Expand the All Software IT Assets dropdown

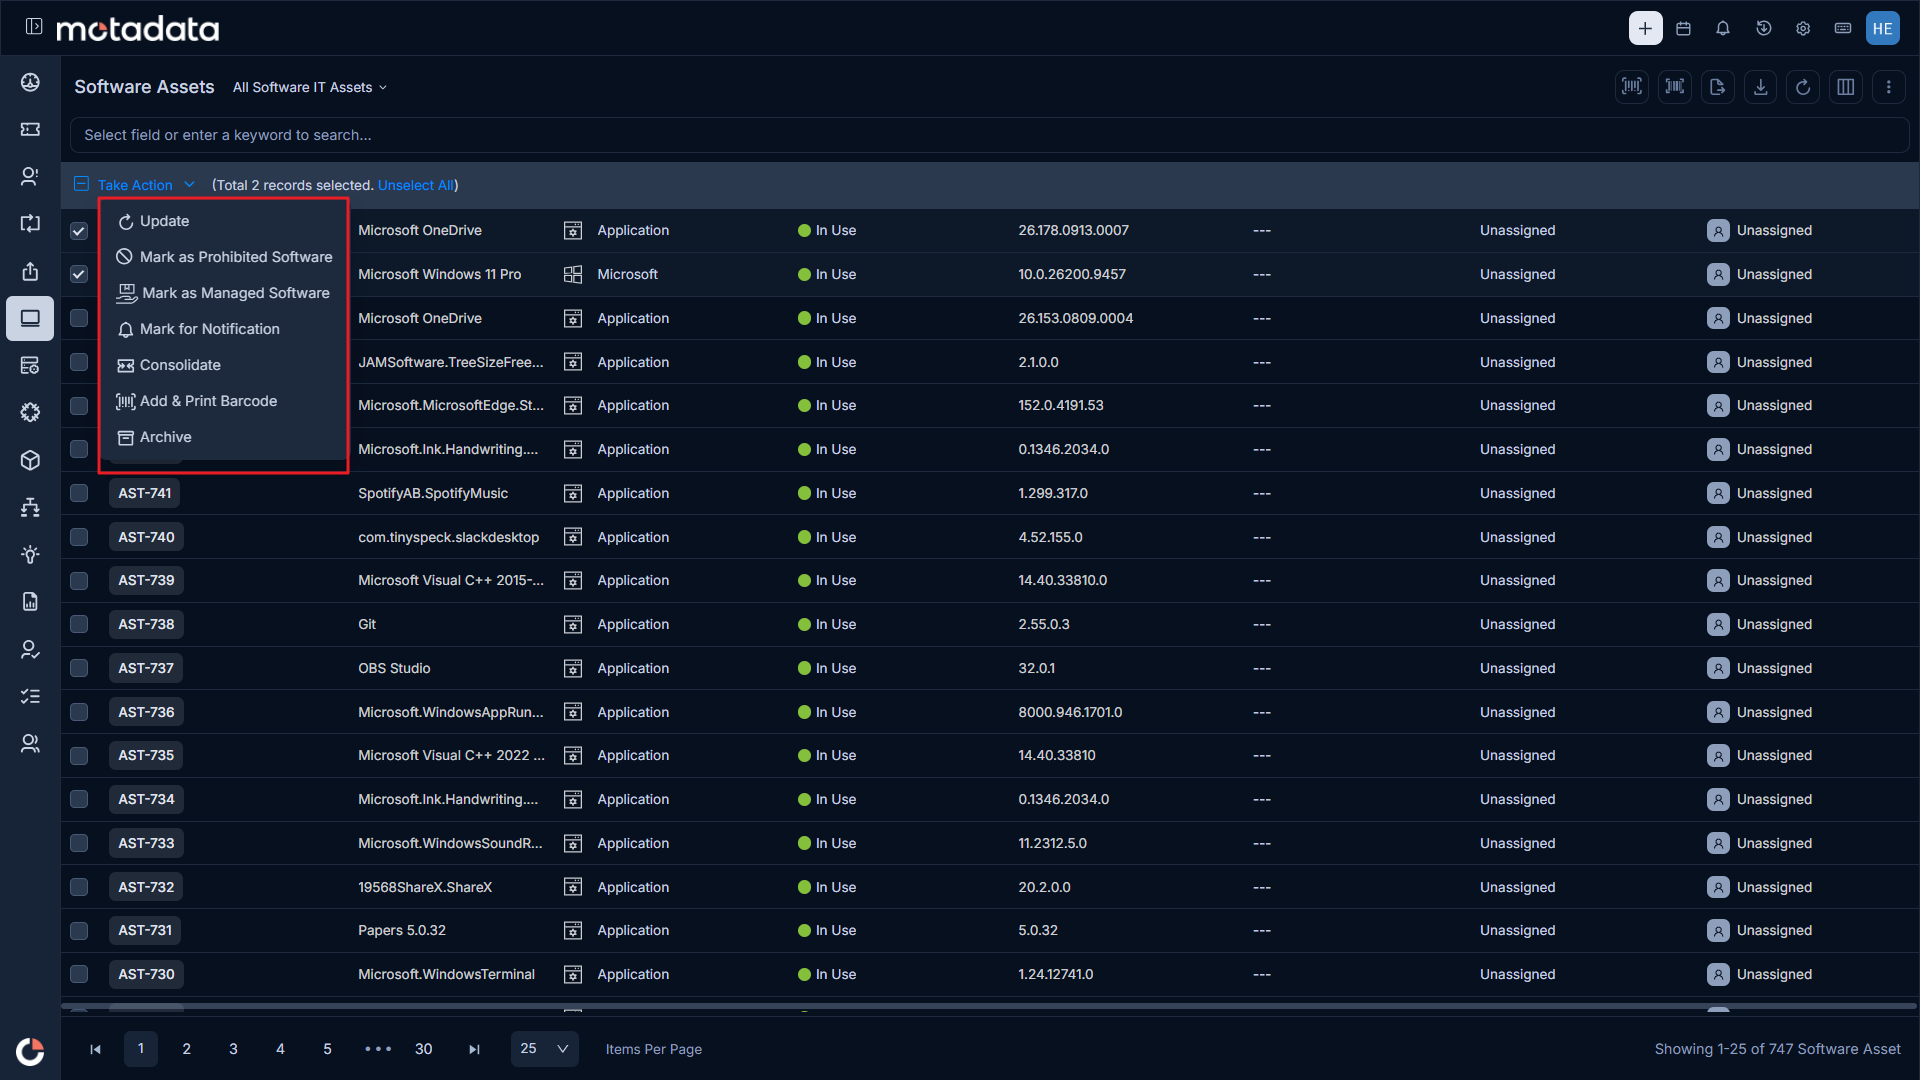309,87
